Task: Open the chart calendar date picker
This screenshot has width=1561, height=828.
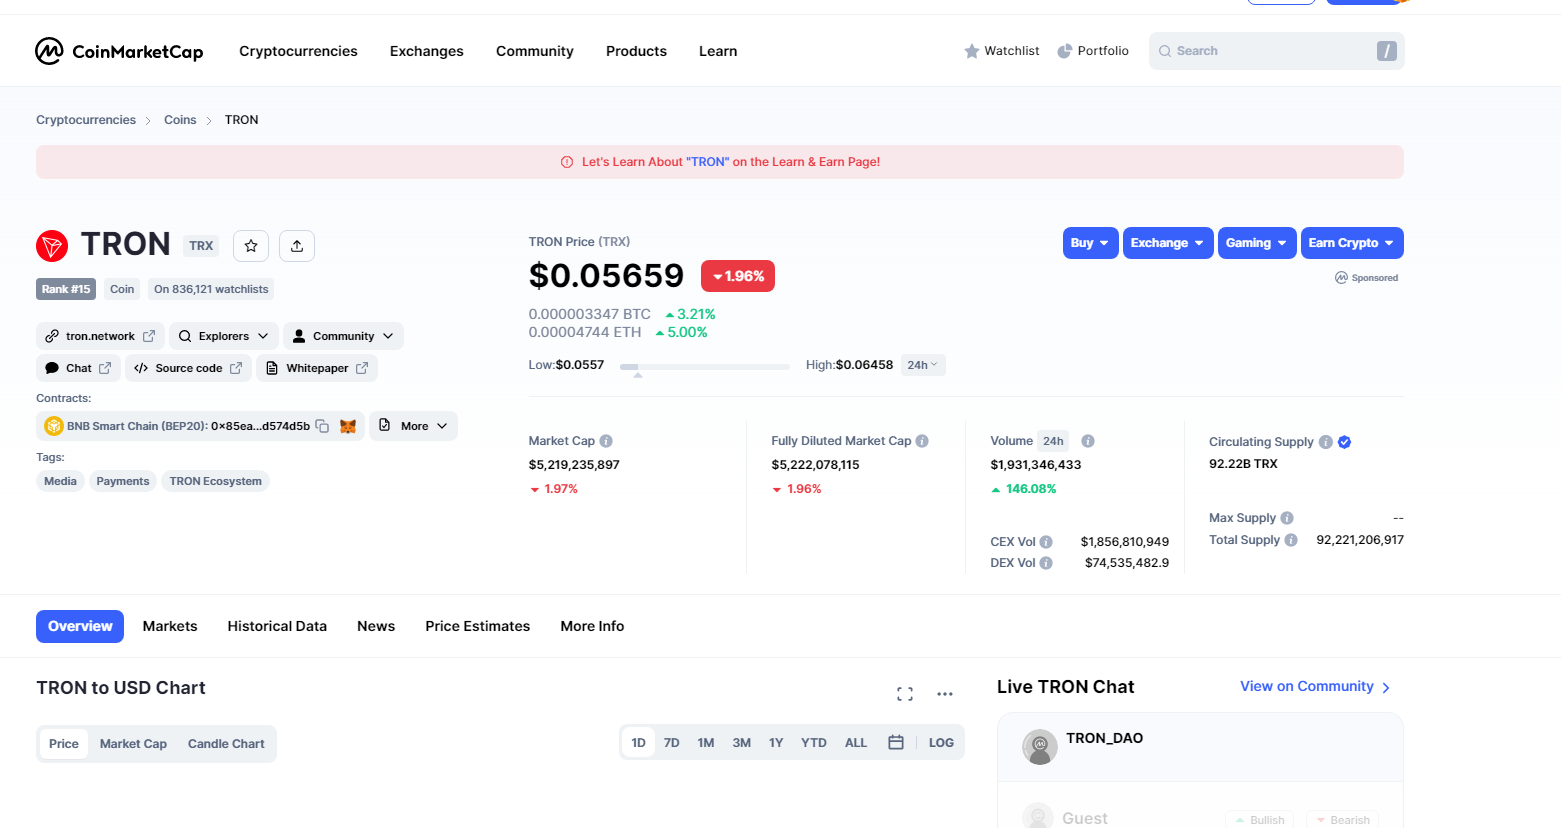Action: pos(896,743)
